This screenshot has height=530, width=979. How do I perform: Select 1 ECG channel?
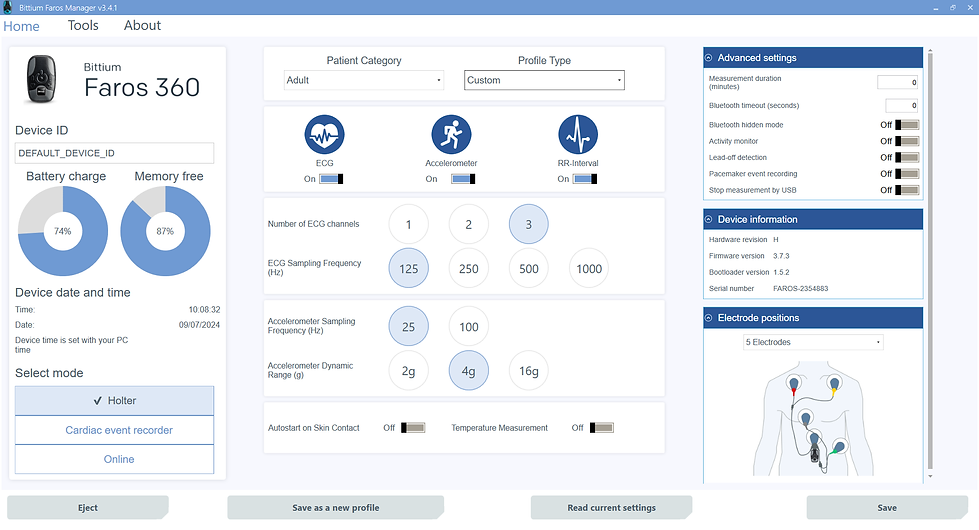click(x=408, y=224)
